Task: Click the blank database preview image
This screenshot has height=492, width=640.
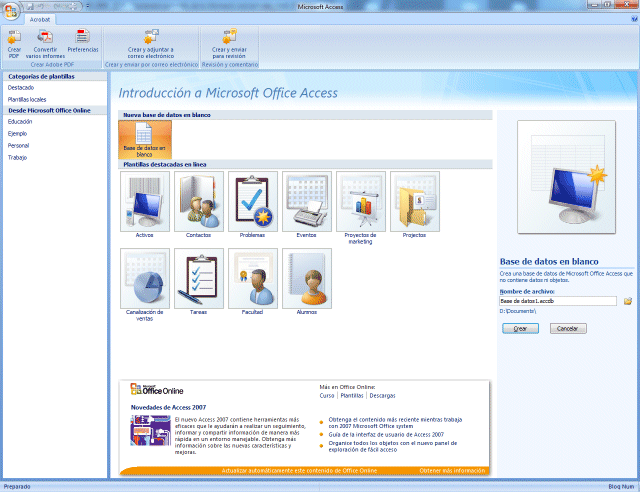Action: (566, 177)
